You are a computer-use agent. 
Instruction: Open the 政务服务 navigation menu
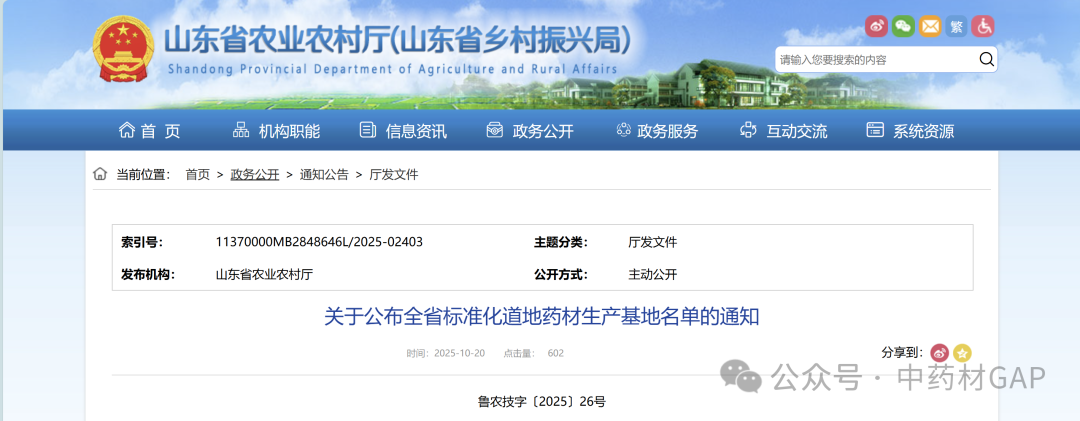tap(657, 131)
